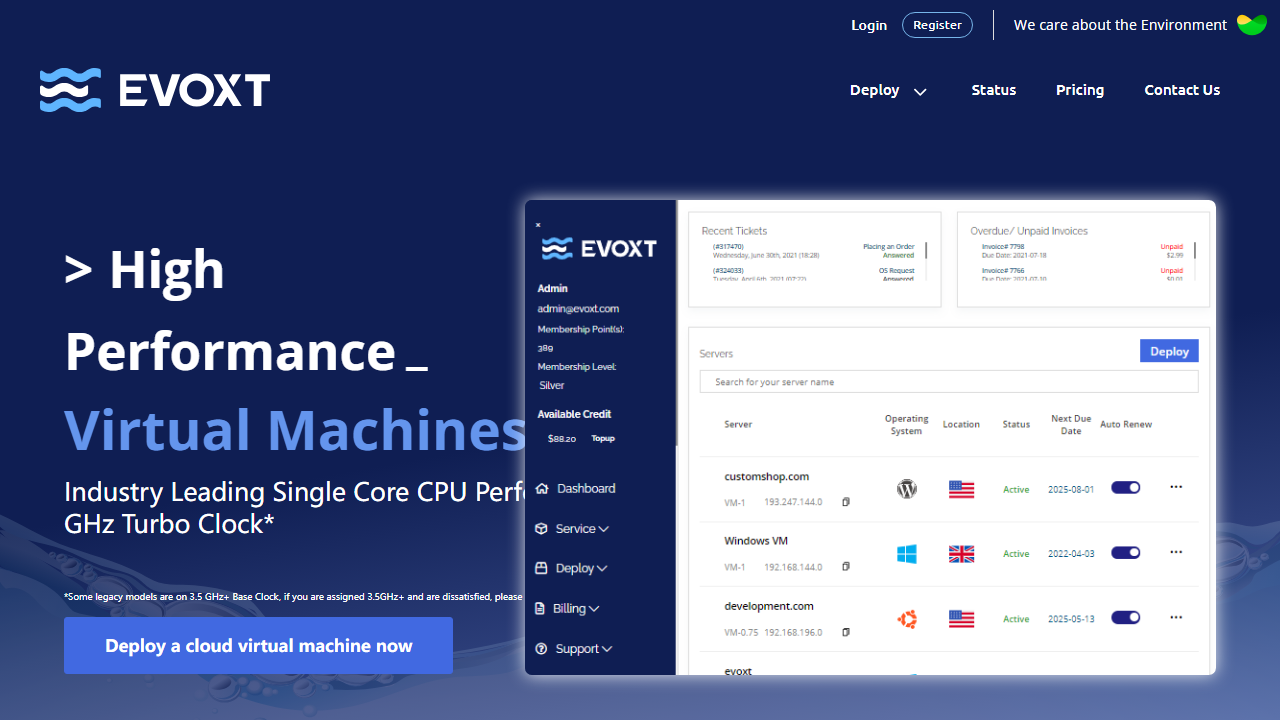Click the Support question mark icon in sidebar
The height and width of the screenshot is (720, 1280).
[x=542, y=649]
